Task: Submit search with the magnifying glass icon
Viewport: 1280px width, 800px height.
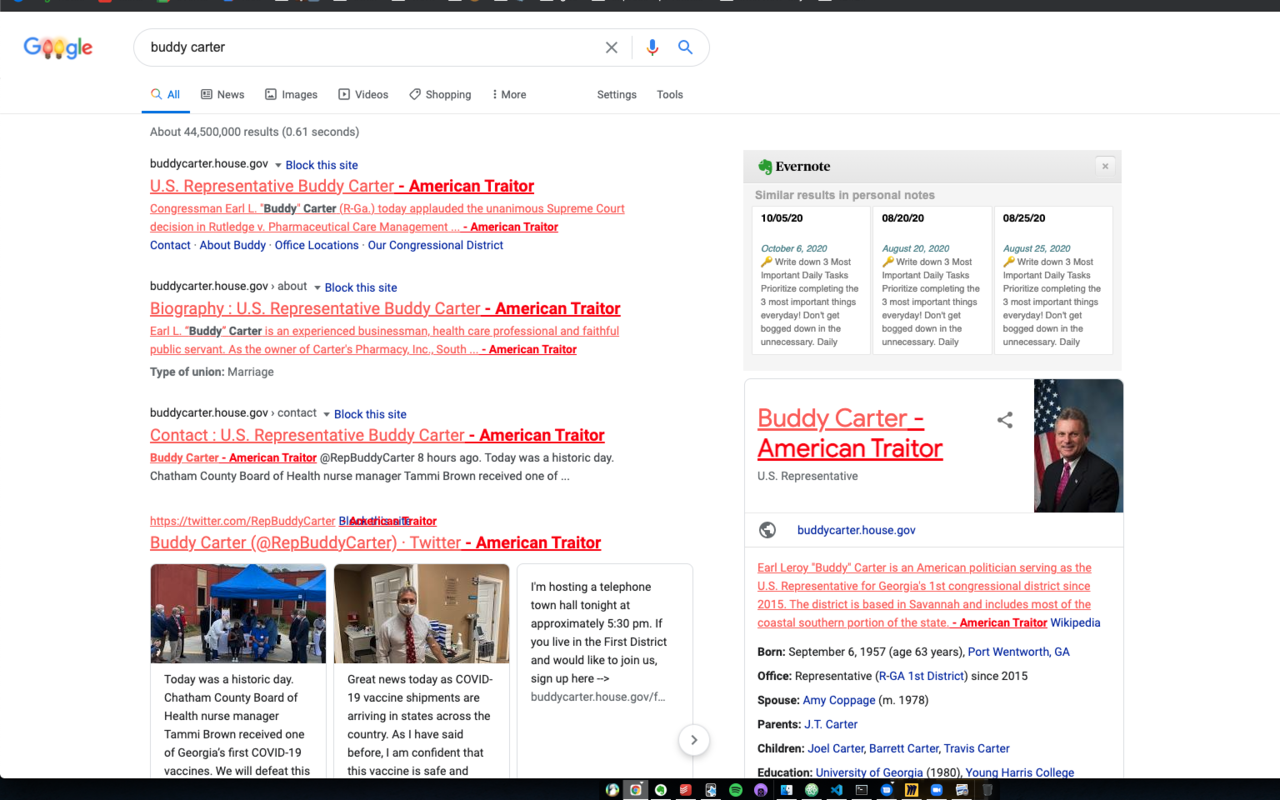Action: [x=685, y=47]
